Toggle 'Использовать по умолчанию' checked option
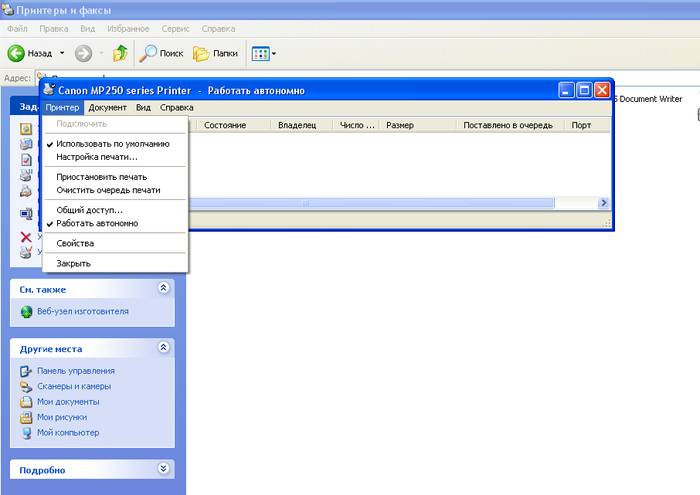 pos(112,144)
